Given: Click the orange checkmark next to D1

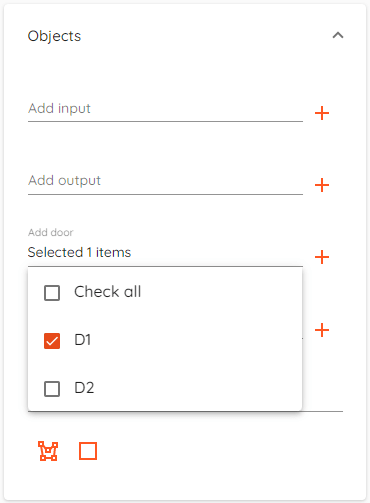Looking at the screenshot, I should [x=52, y=341].
